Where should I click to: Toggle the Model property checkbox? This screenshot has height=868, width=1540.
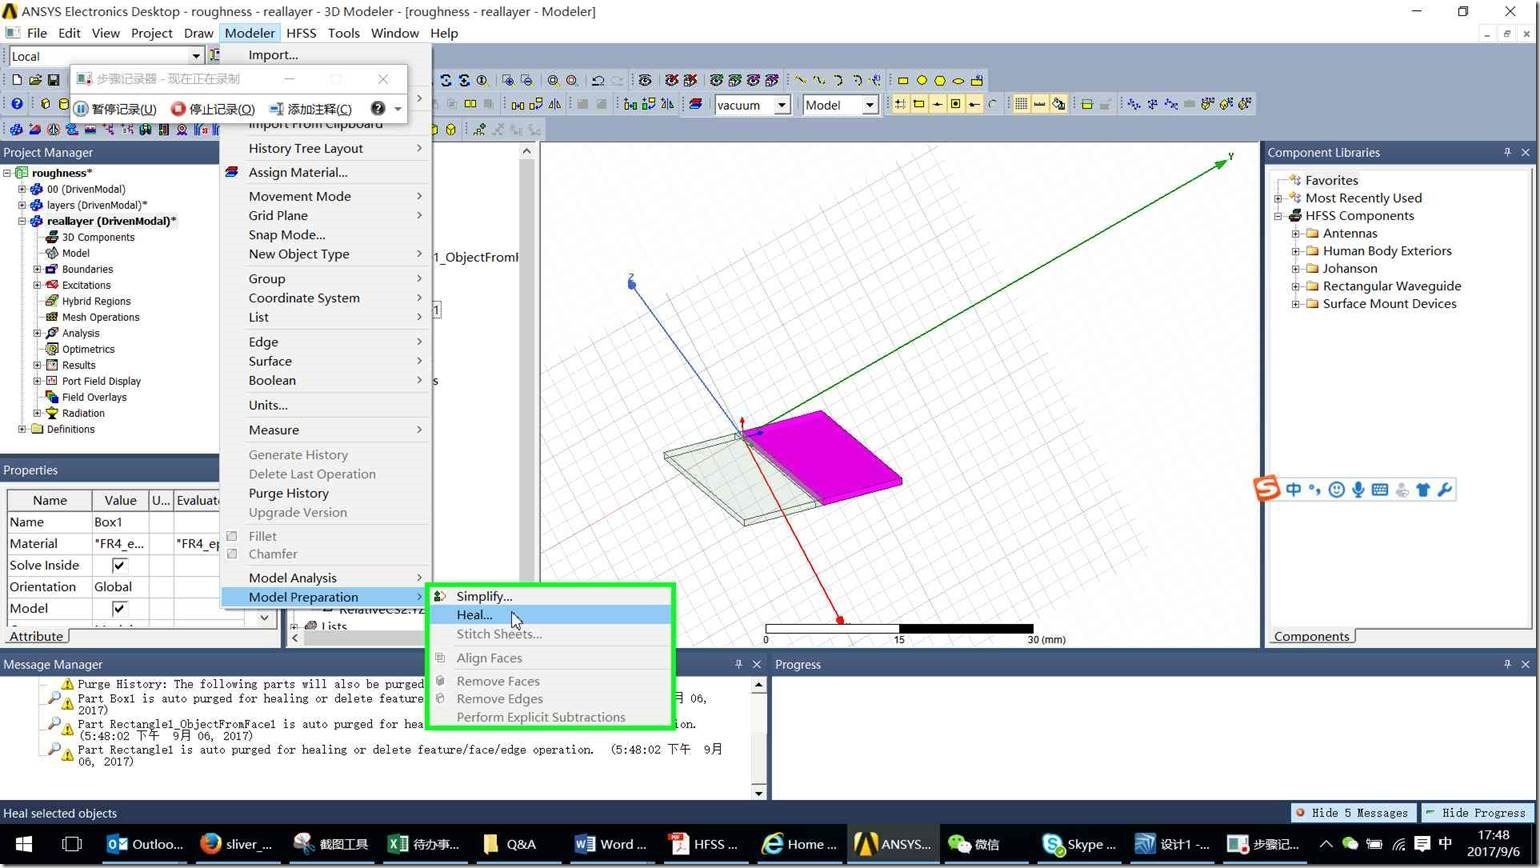(x=119, y=609)
